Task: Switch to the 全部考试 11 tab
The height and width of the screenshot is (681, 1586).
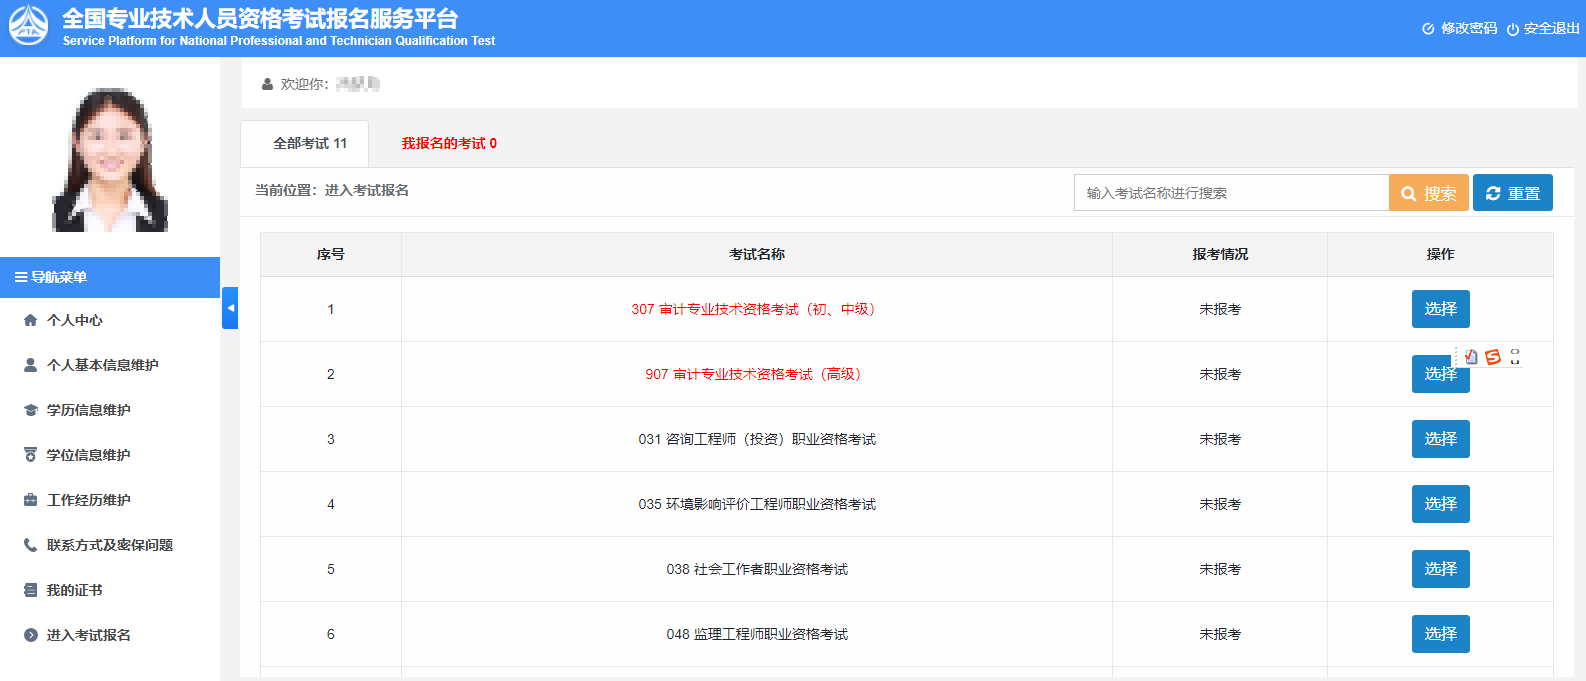Action: pyautogui.click(x=309, y=144)
